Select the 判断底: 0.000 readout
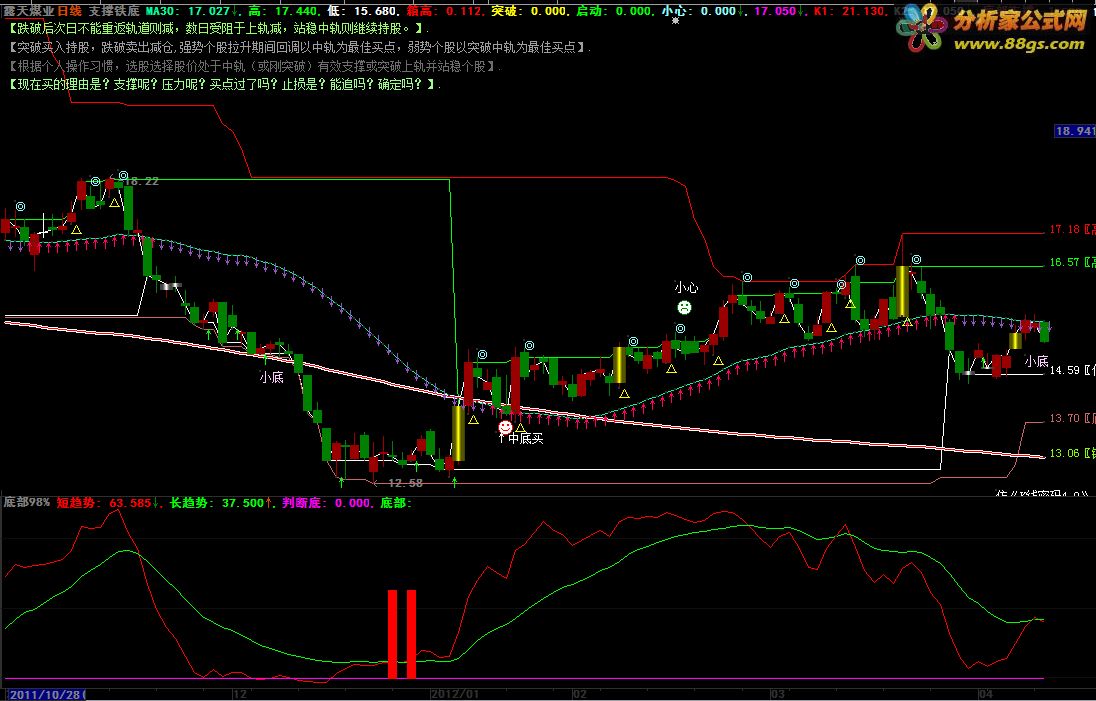The height and width of the screenshot is (701, 1096). point(326,503)
